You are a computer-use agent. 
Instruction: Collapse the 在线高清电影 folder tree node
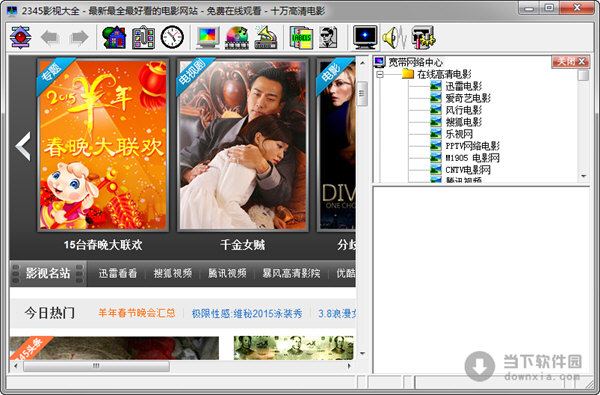[x=380, y=74]
